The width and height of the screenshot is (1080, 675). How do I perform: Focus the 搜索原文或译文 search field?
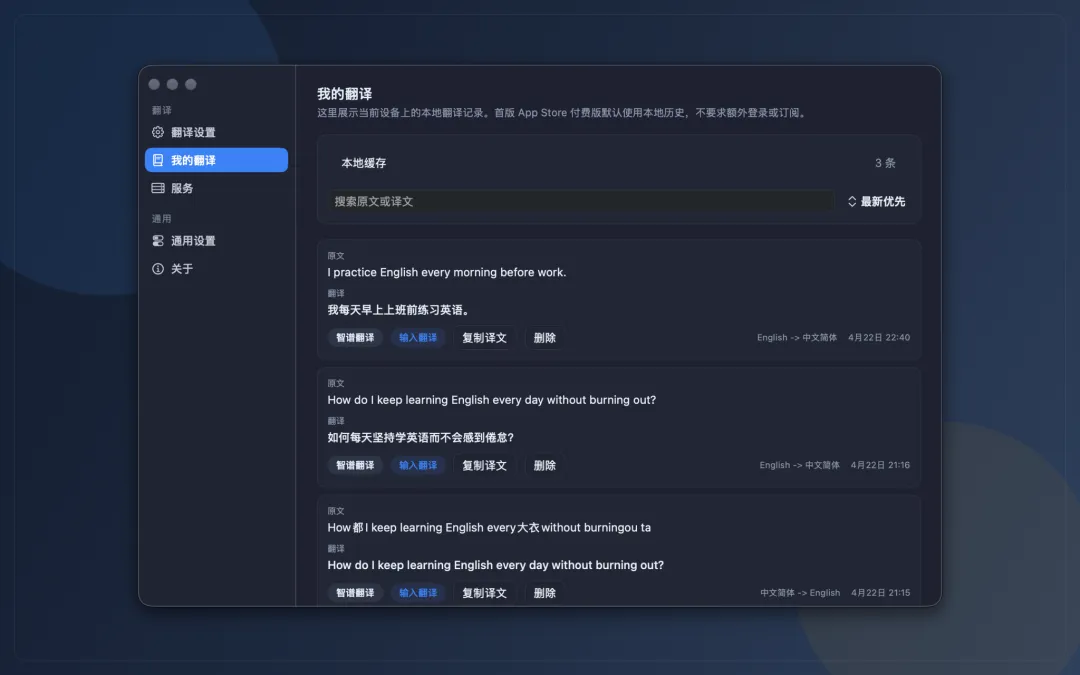tap(580, 202)
